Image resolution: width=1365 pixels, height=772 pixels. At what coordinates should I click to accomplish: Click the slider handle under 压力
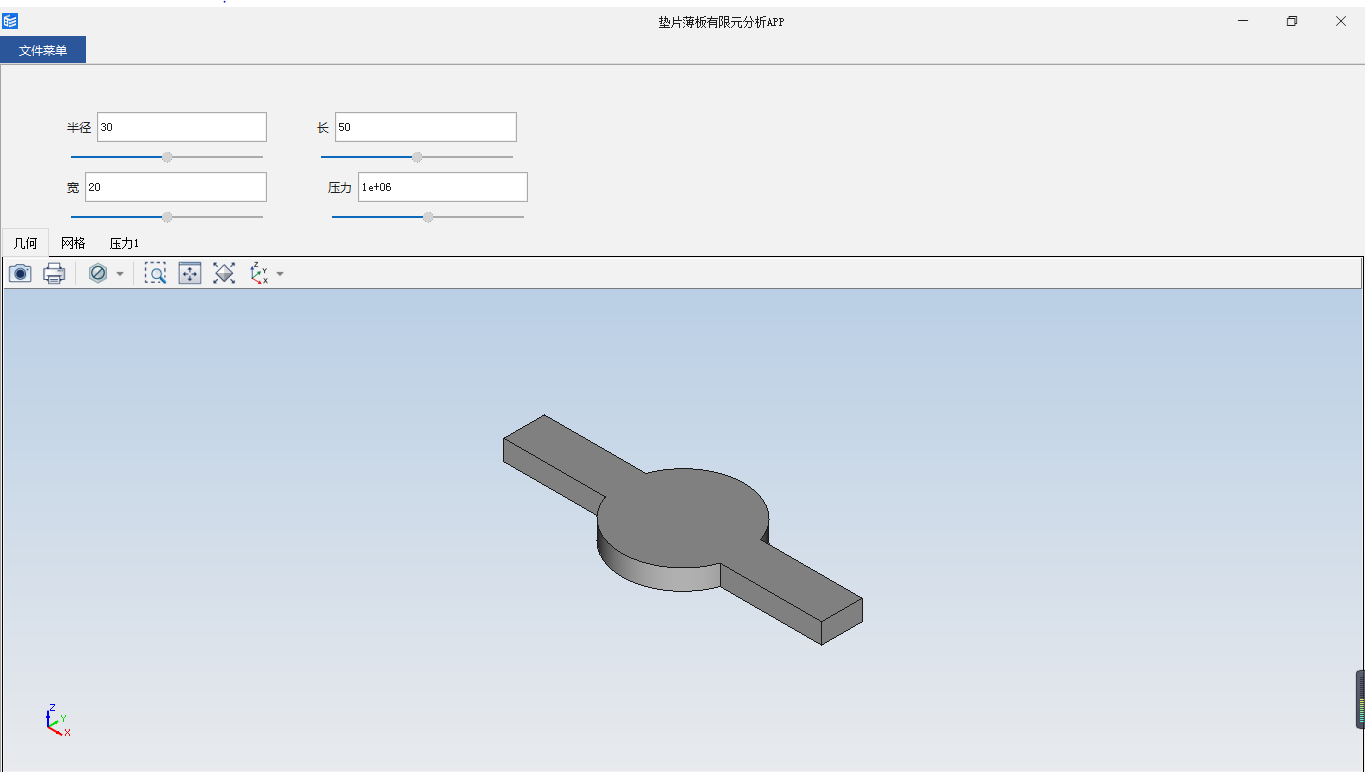click(x=428, y=217)
